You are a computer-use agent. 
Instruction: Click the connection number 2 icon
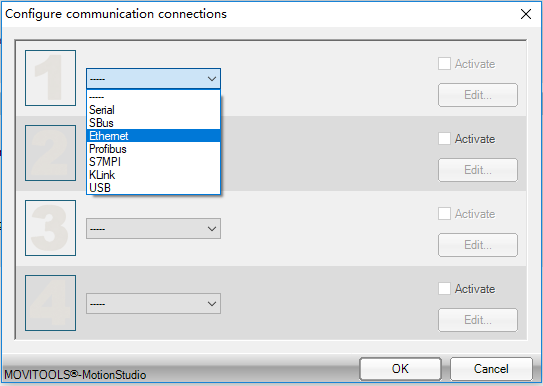51,153
